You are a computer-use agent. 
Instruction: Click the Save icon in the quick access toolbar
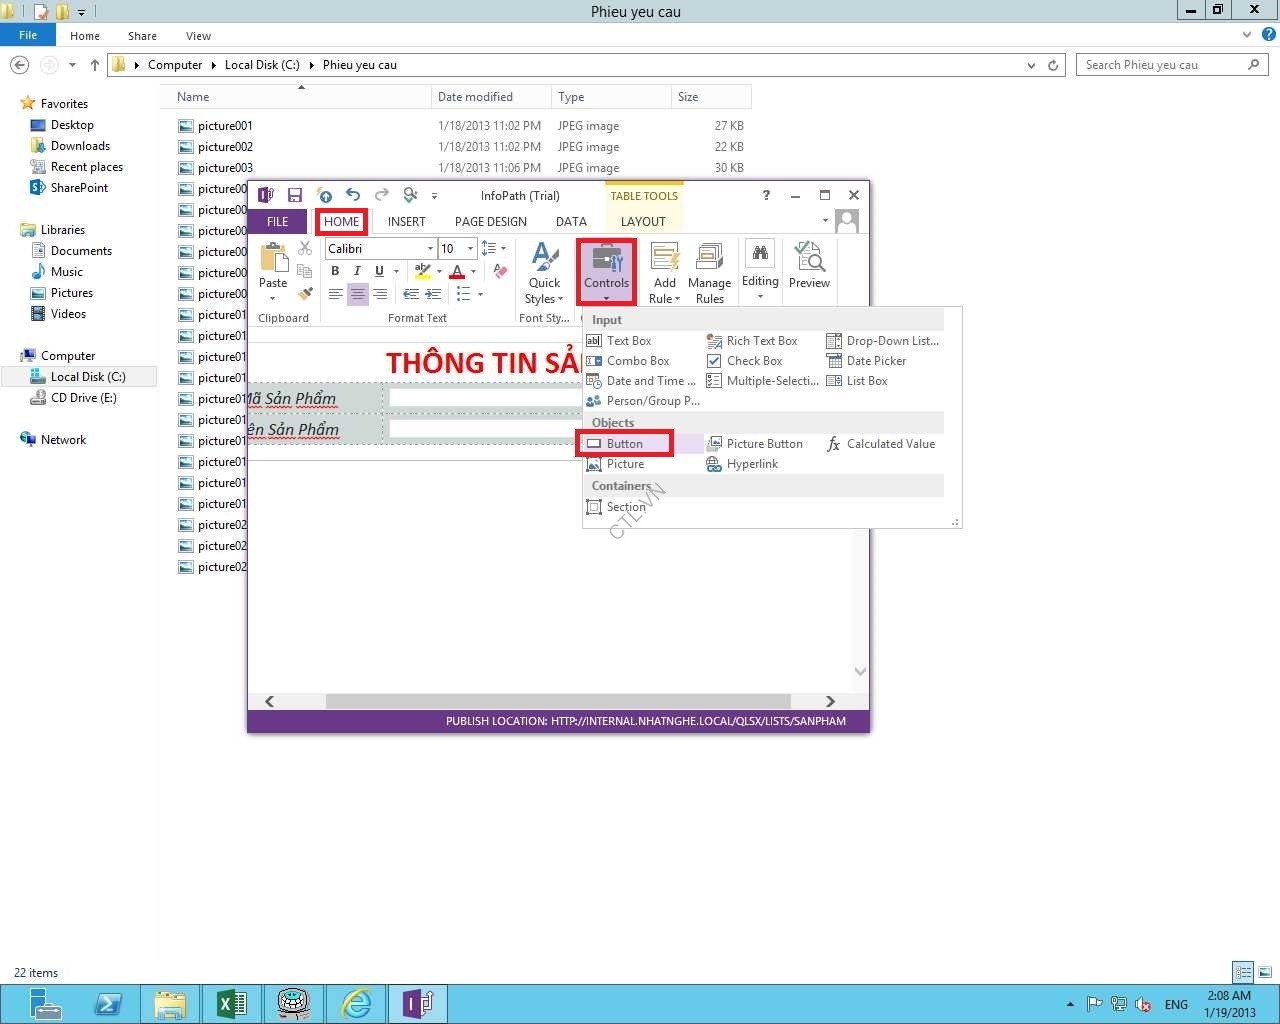click(x=294, y=195)
